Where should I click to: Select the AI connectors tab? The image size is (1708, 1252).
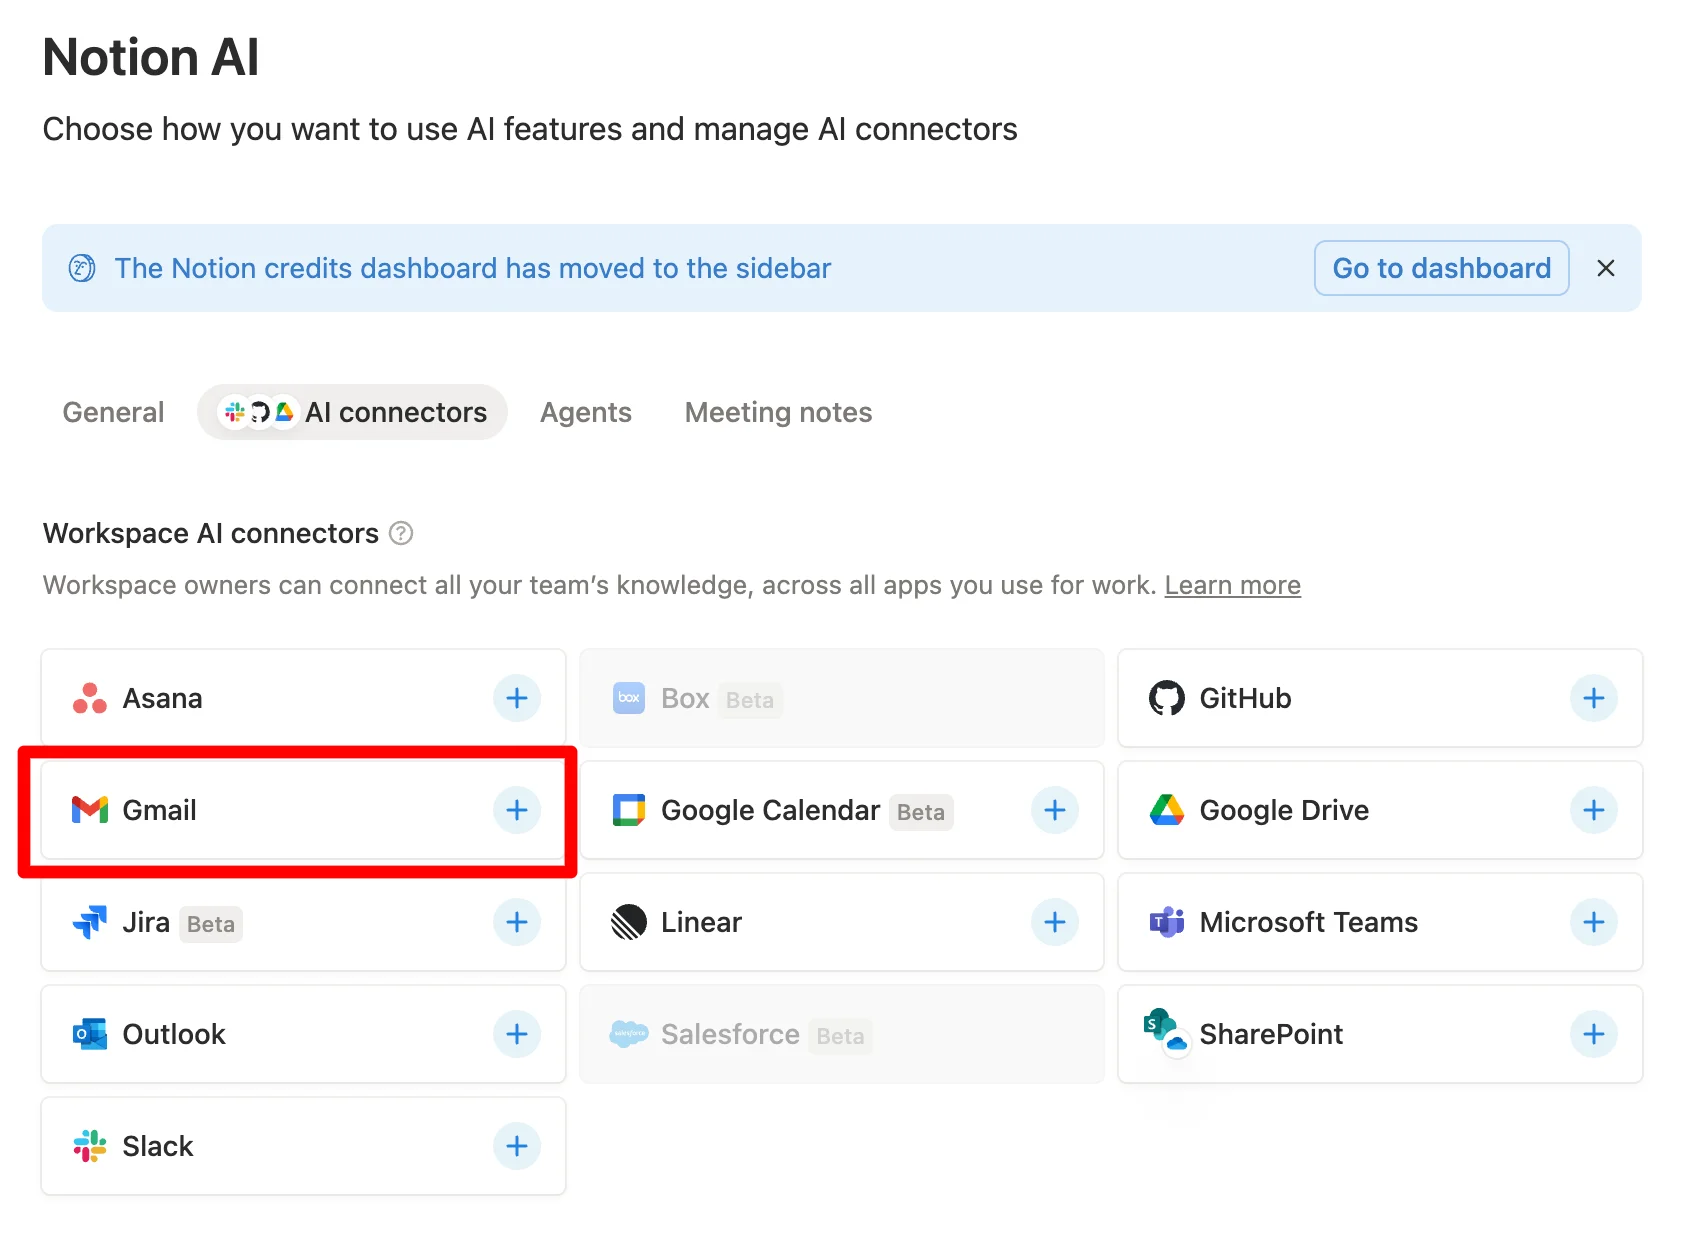point(353,412)
